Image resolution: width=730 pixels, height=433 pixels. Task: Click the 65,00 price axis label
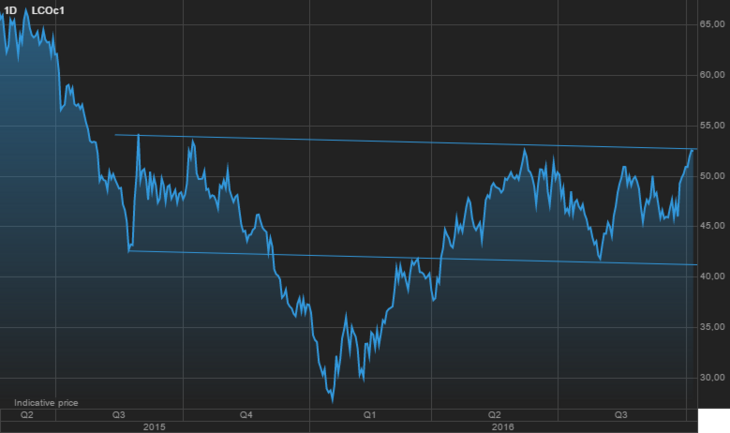712,24
